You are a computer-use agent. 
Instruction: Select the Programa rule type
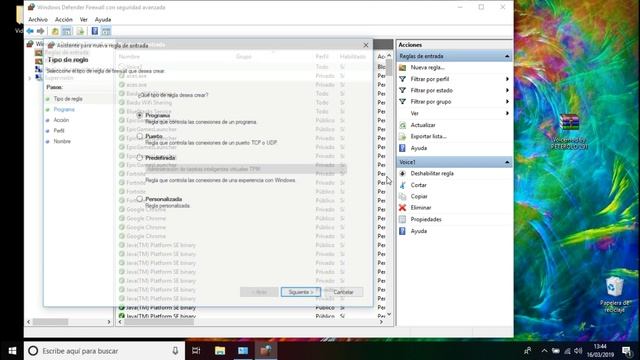(x=140, y=116)
